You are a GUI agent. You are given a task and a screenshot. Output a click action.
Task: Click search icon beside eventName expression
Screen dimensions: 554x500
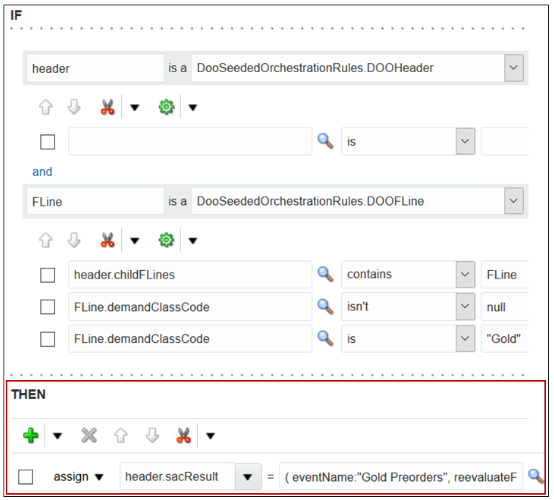(x=535, y=477)
